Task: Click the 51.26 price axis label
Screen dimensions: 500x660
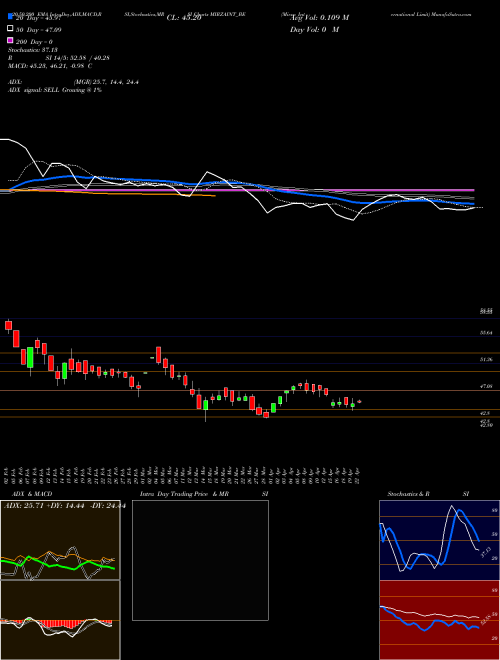Action: point(486,359)
